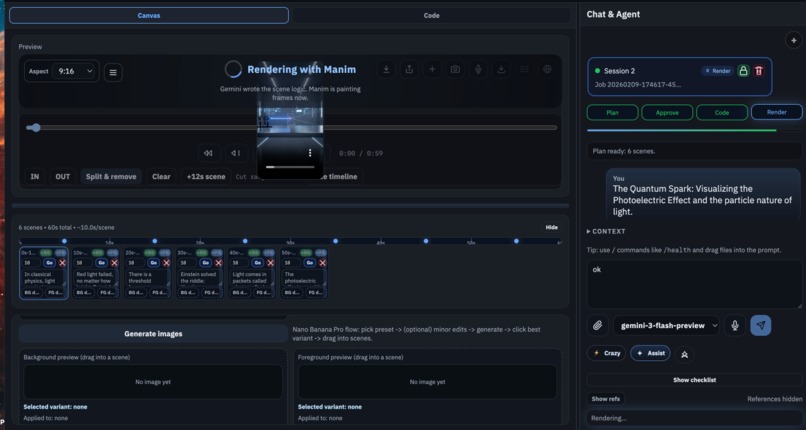Click Show refs

click(x=606, y=399)
